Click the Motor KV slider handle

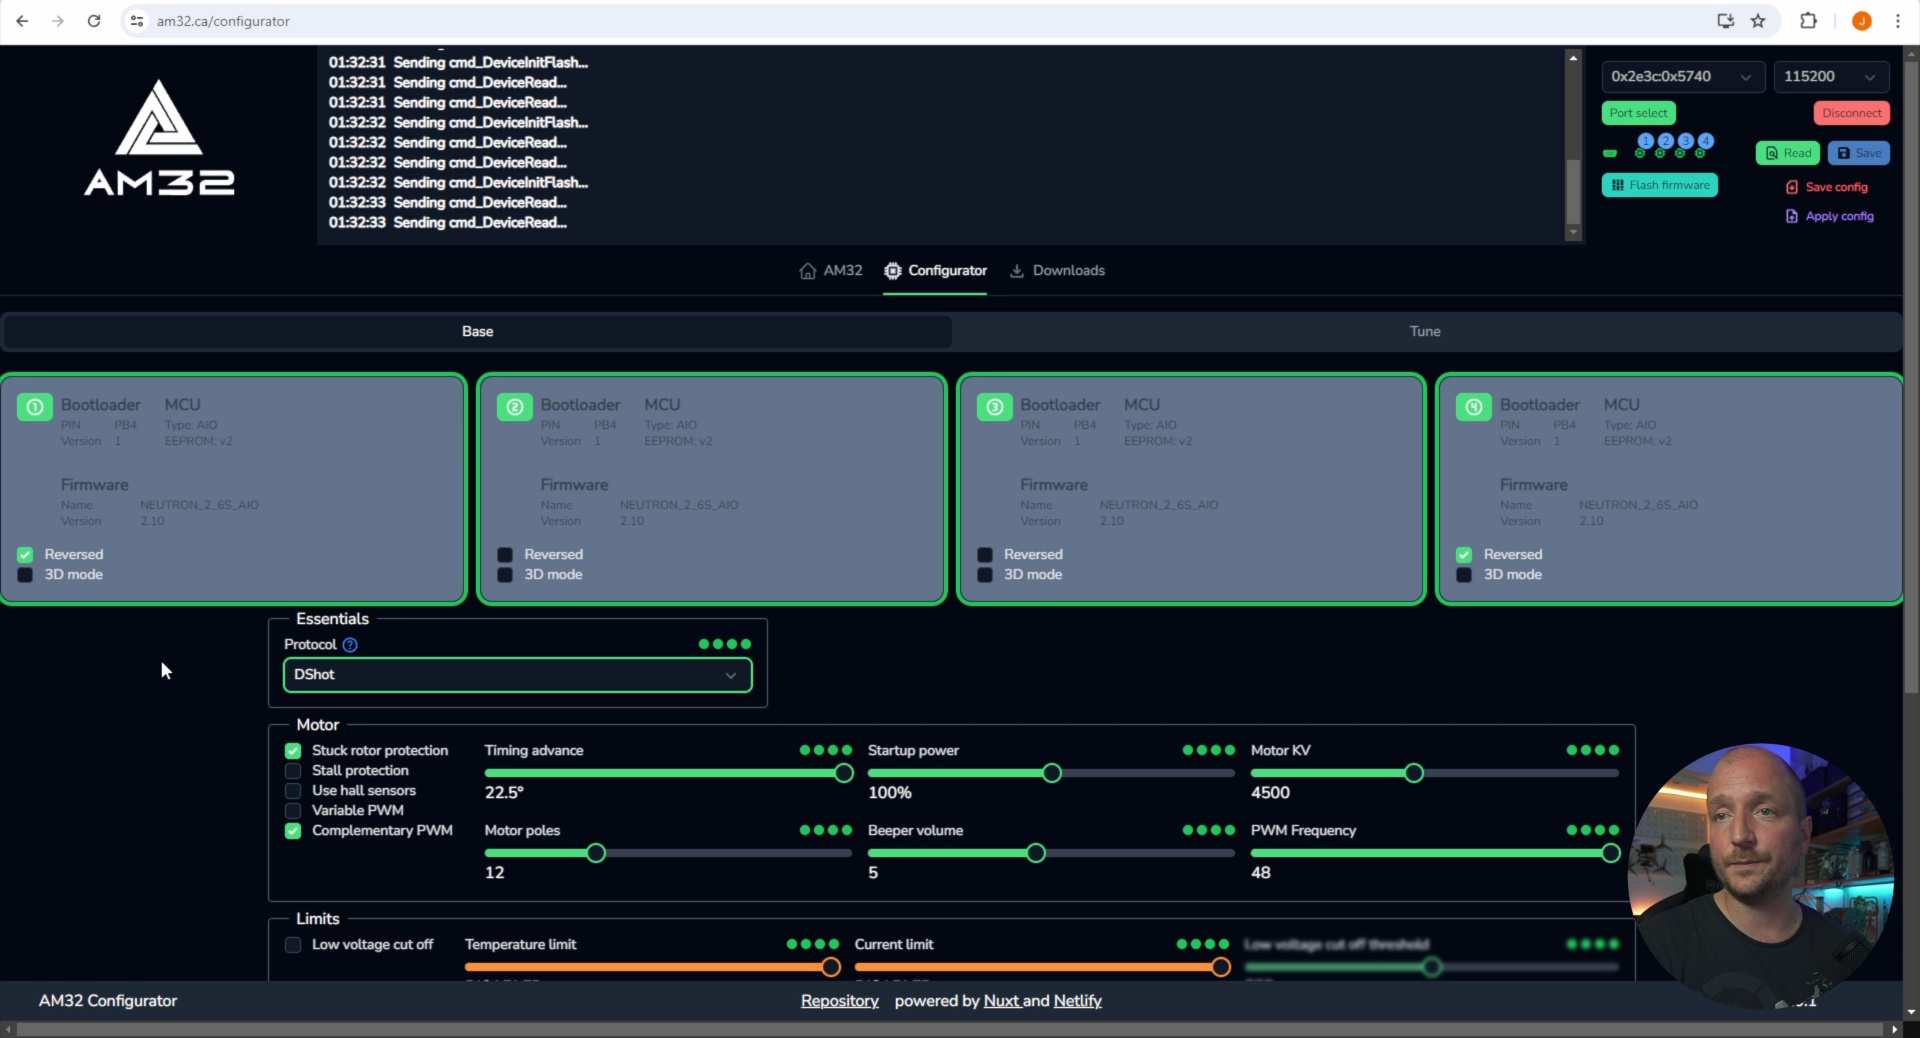[1413, 773]
